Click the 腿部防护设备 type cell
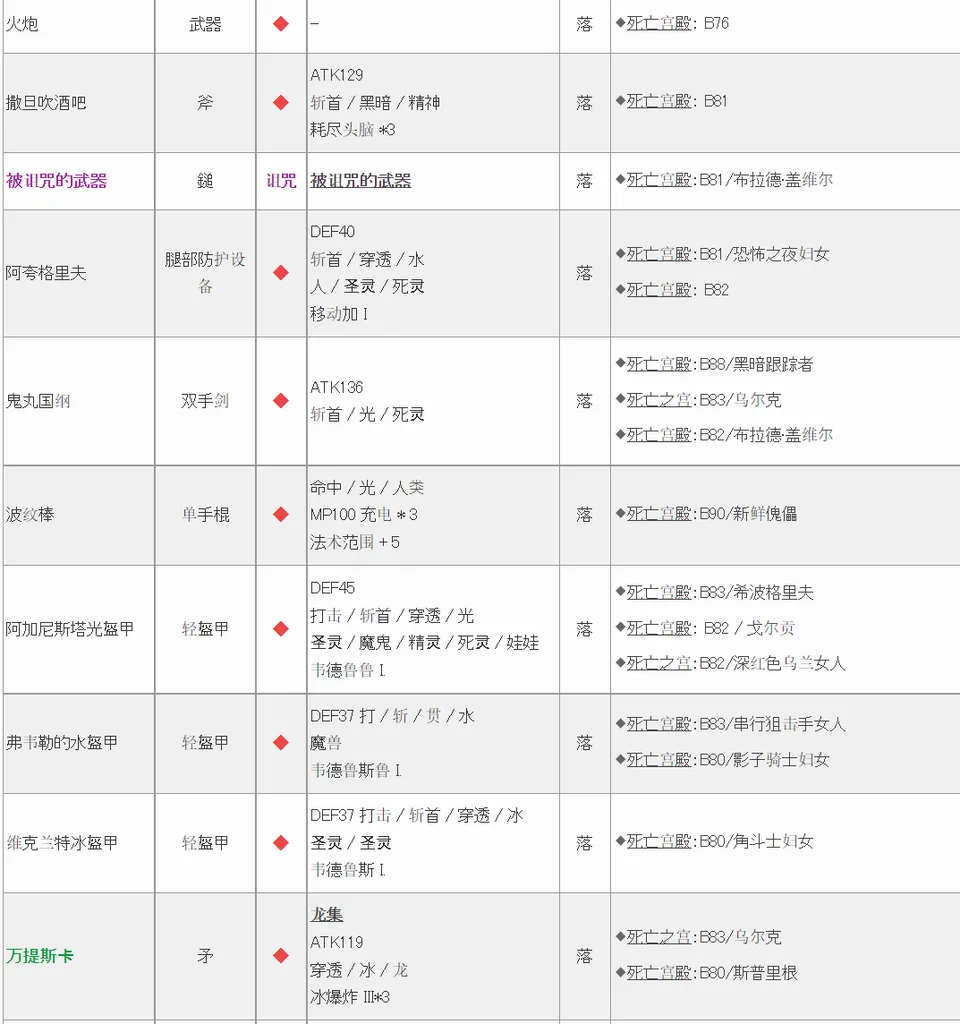This screenshot has height=1024, width=960. tap(205, 273)
